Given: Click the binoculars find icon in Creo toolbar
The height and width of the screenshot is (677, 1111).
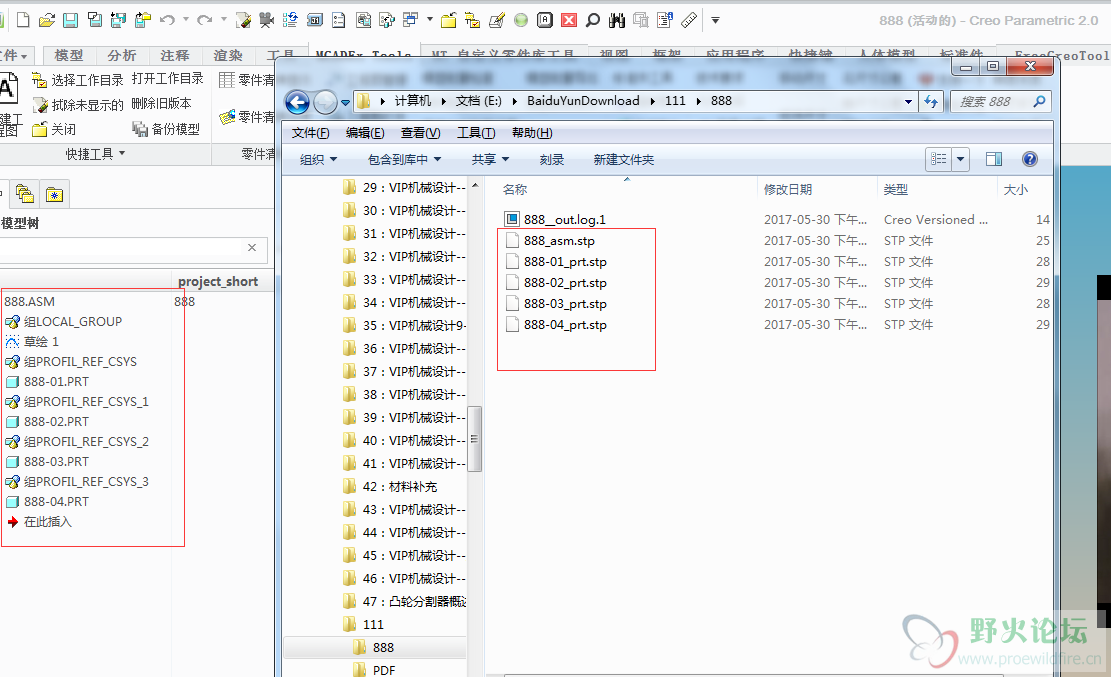Looking at the screenshot, I should 616,20.
